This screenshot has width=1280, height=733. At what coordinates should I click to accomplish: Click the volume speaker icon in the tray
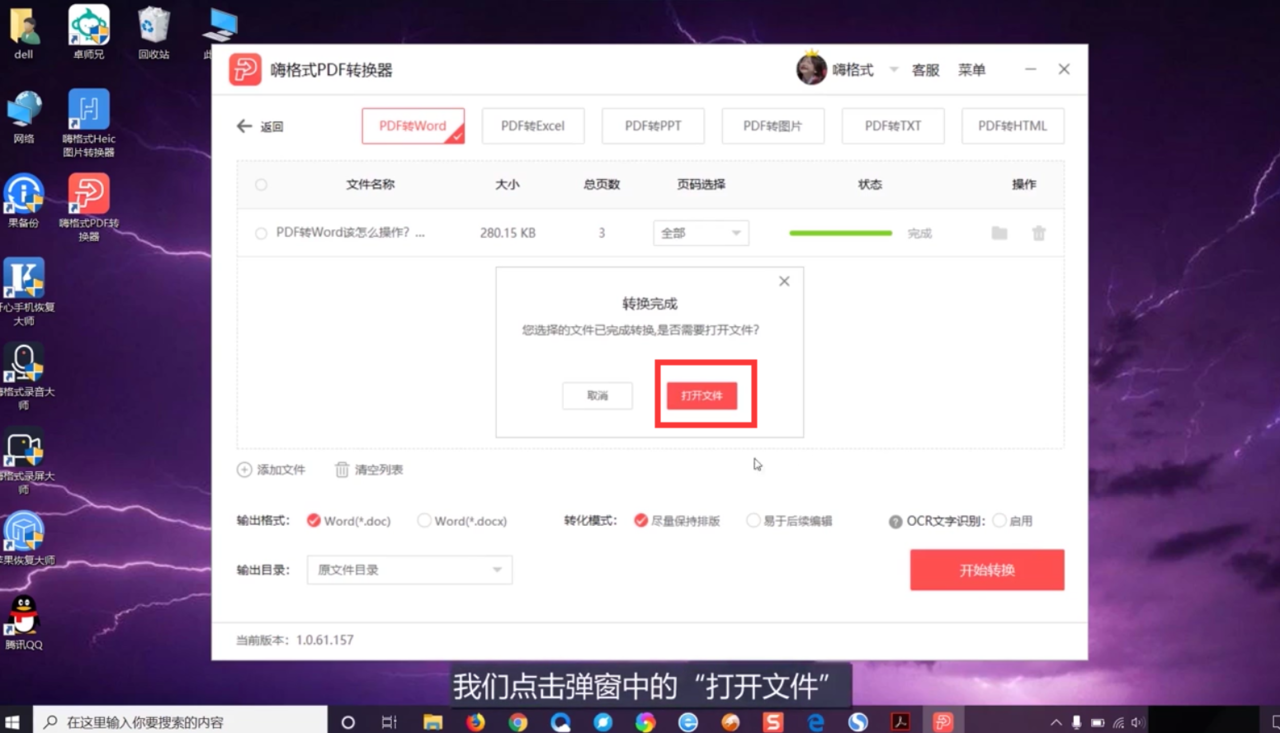1137,722
